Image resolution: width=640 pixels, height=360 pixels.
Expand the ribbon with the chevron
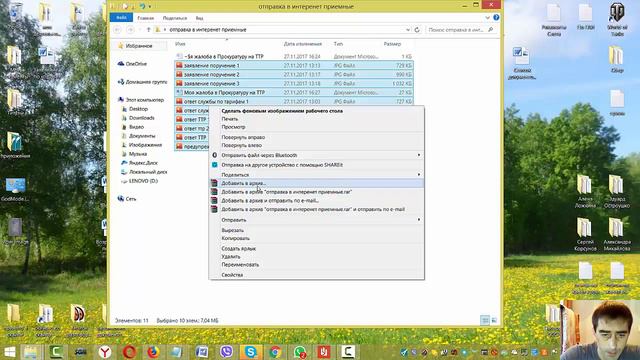[487, 18]
